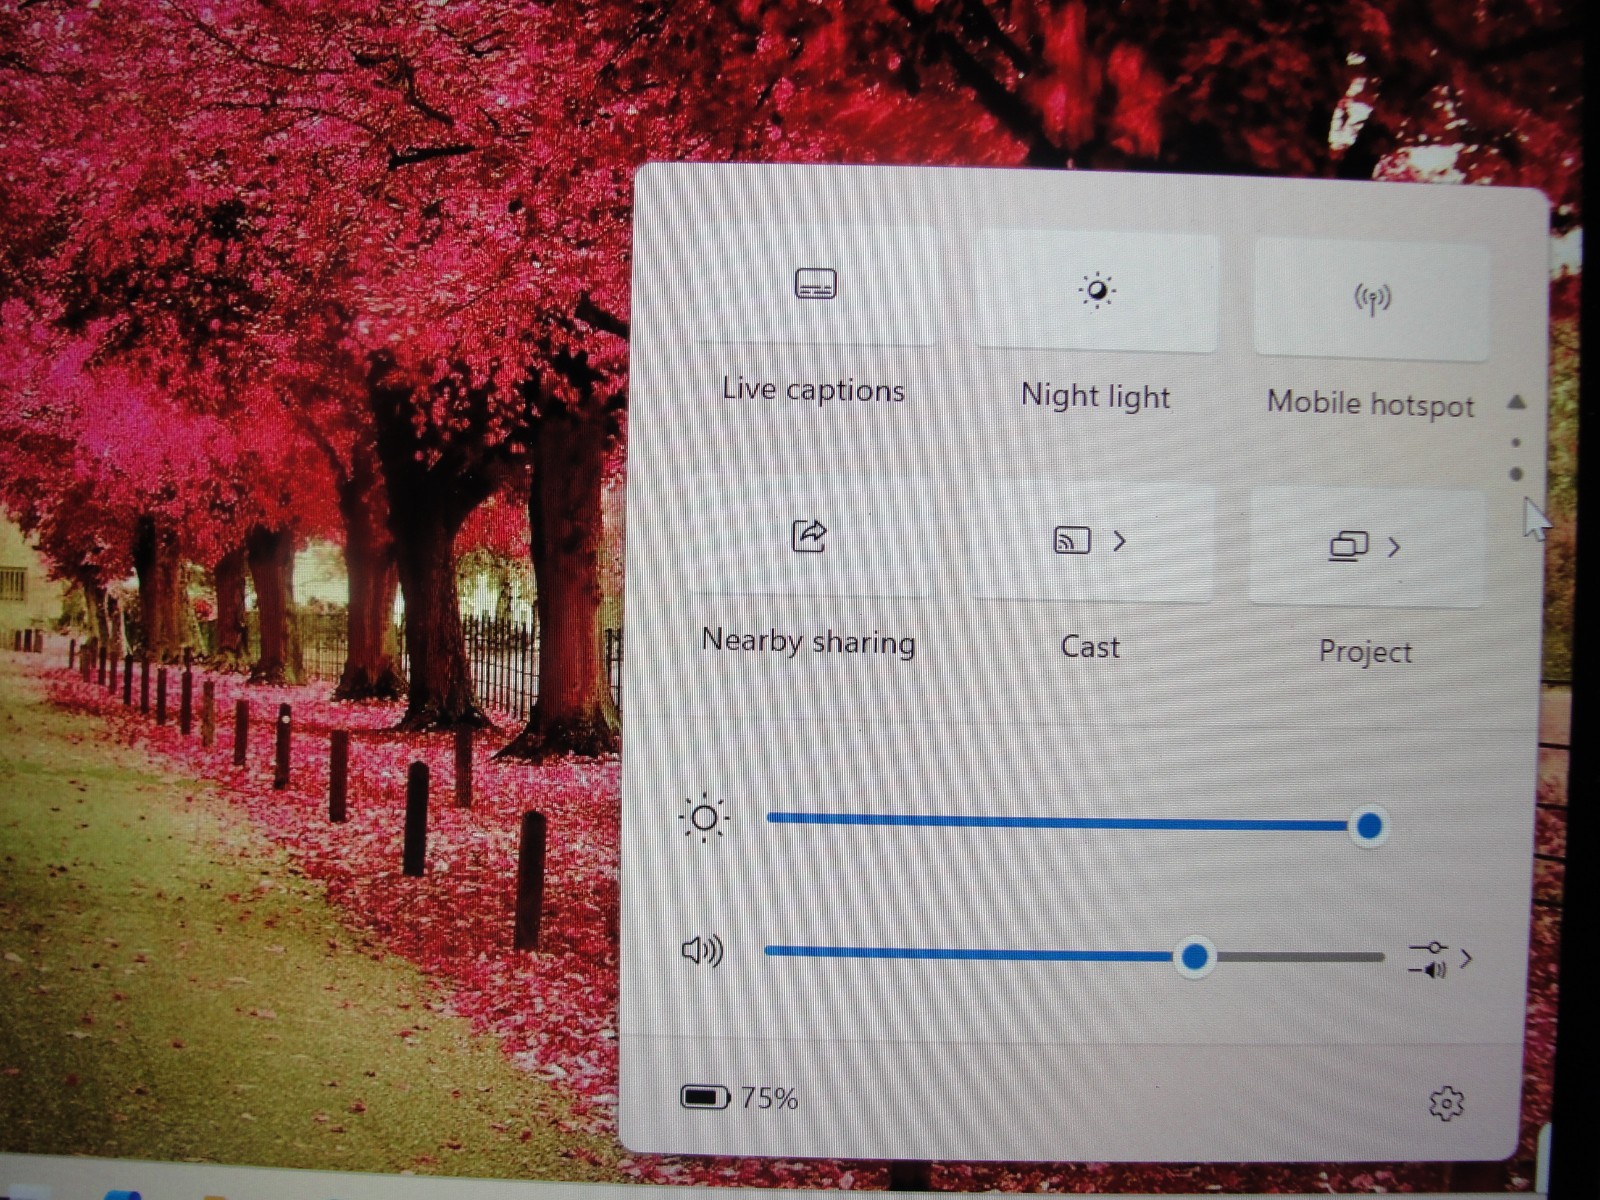
Task: Expand Project options chevron
Action: tap(1394, 547)
